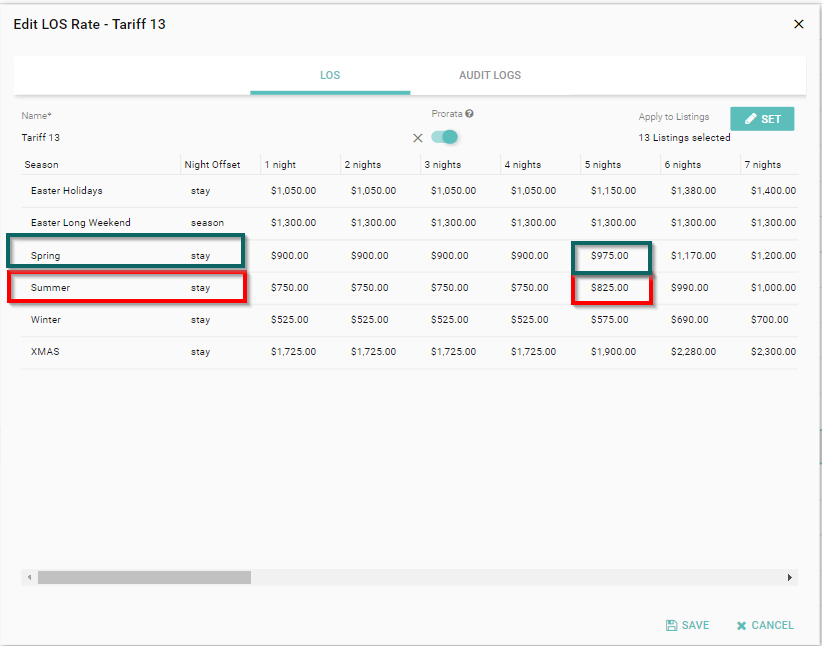822x646 pixels.
Task: Cancel editing the tariff
Action: 765,625
